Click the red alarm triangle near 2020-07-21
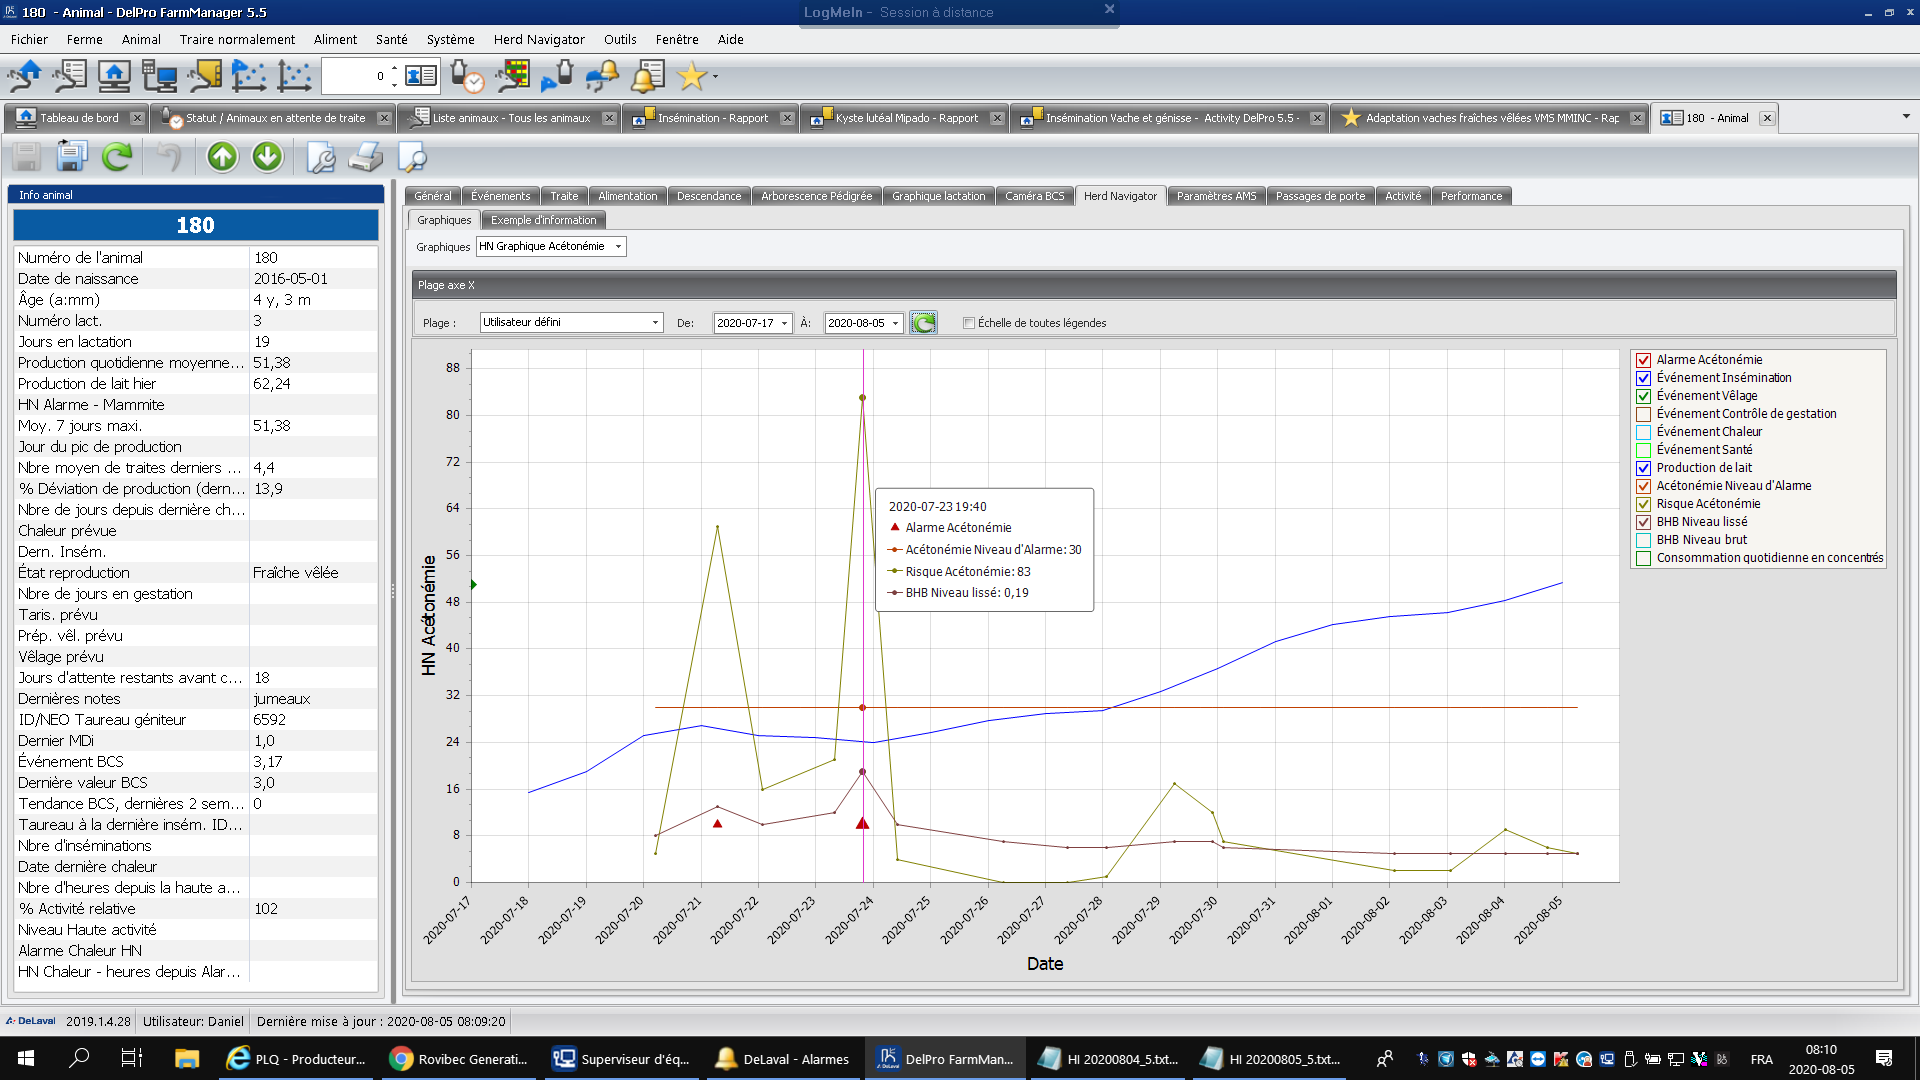This screenshot has width=1920, height=1080. pyautogui.click(x=717, y=823)
